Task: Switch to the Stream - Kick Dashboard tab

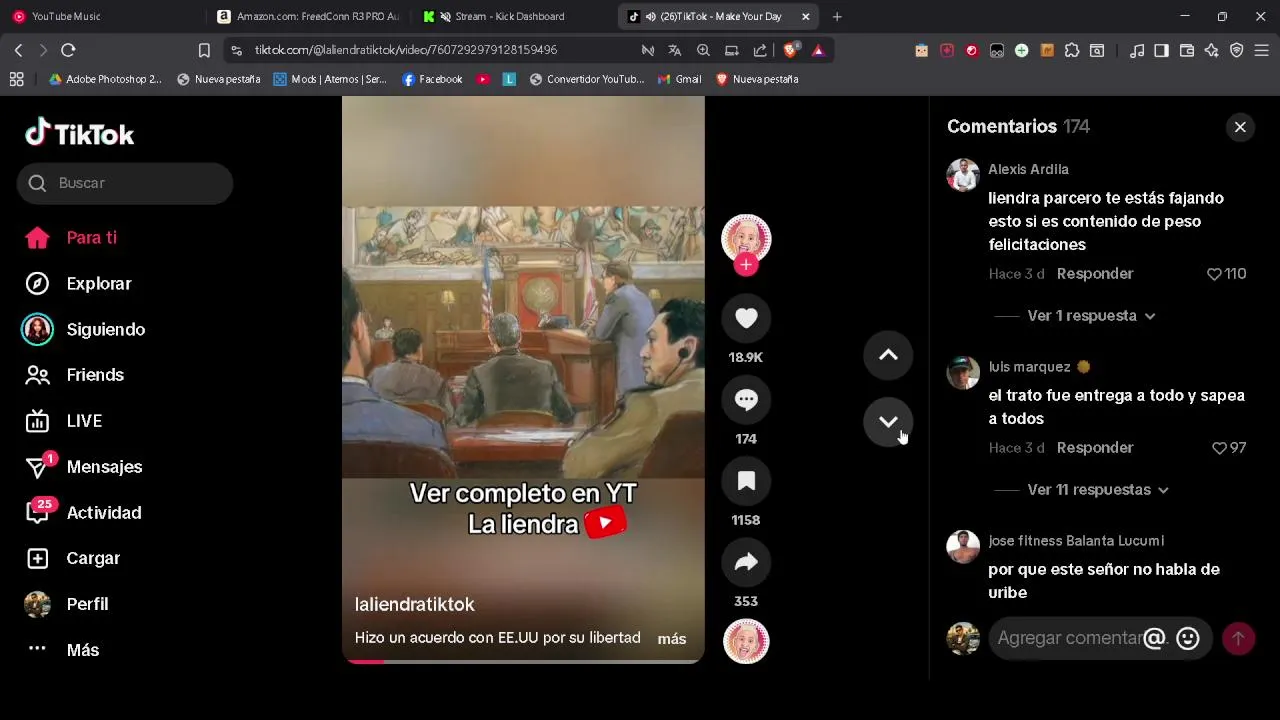Action: [510, 16]
